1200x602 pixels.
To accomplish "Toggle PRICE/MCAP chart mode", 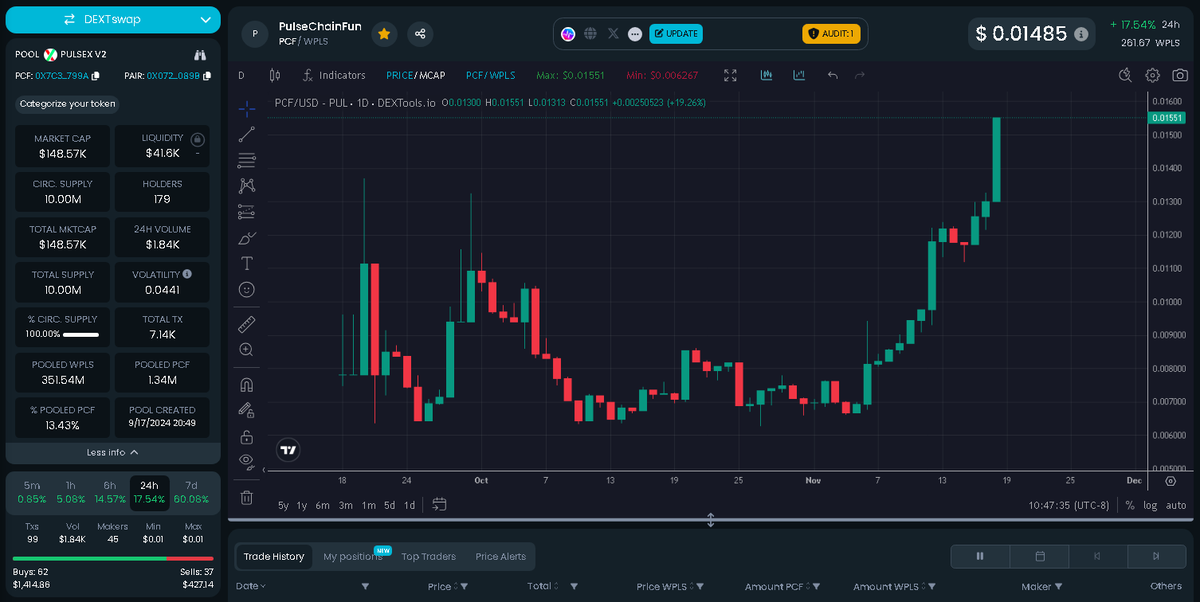I will tap(416, 75).
